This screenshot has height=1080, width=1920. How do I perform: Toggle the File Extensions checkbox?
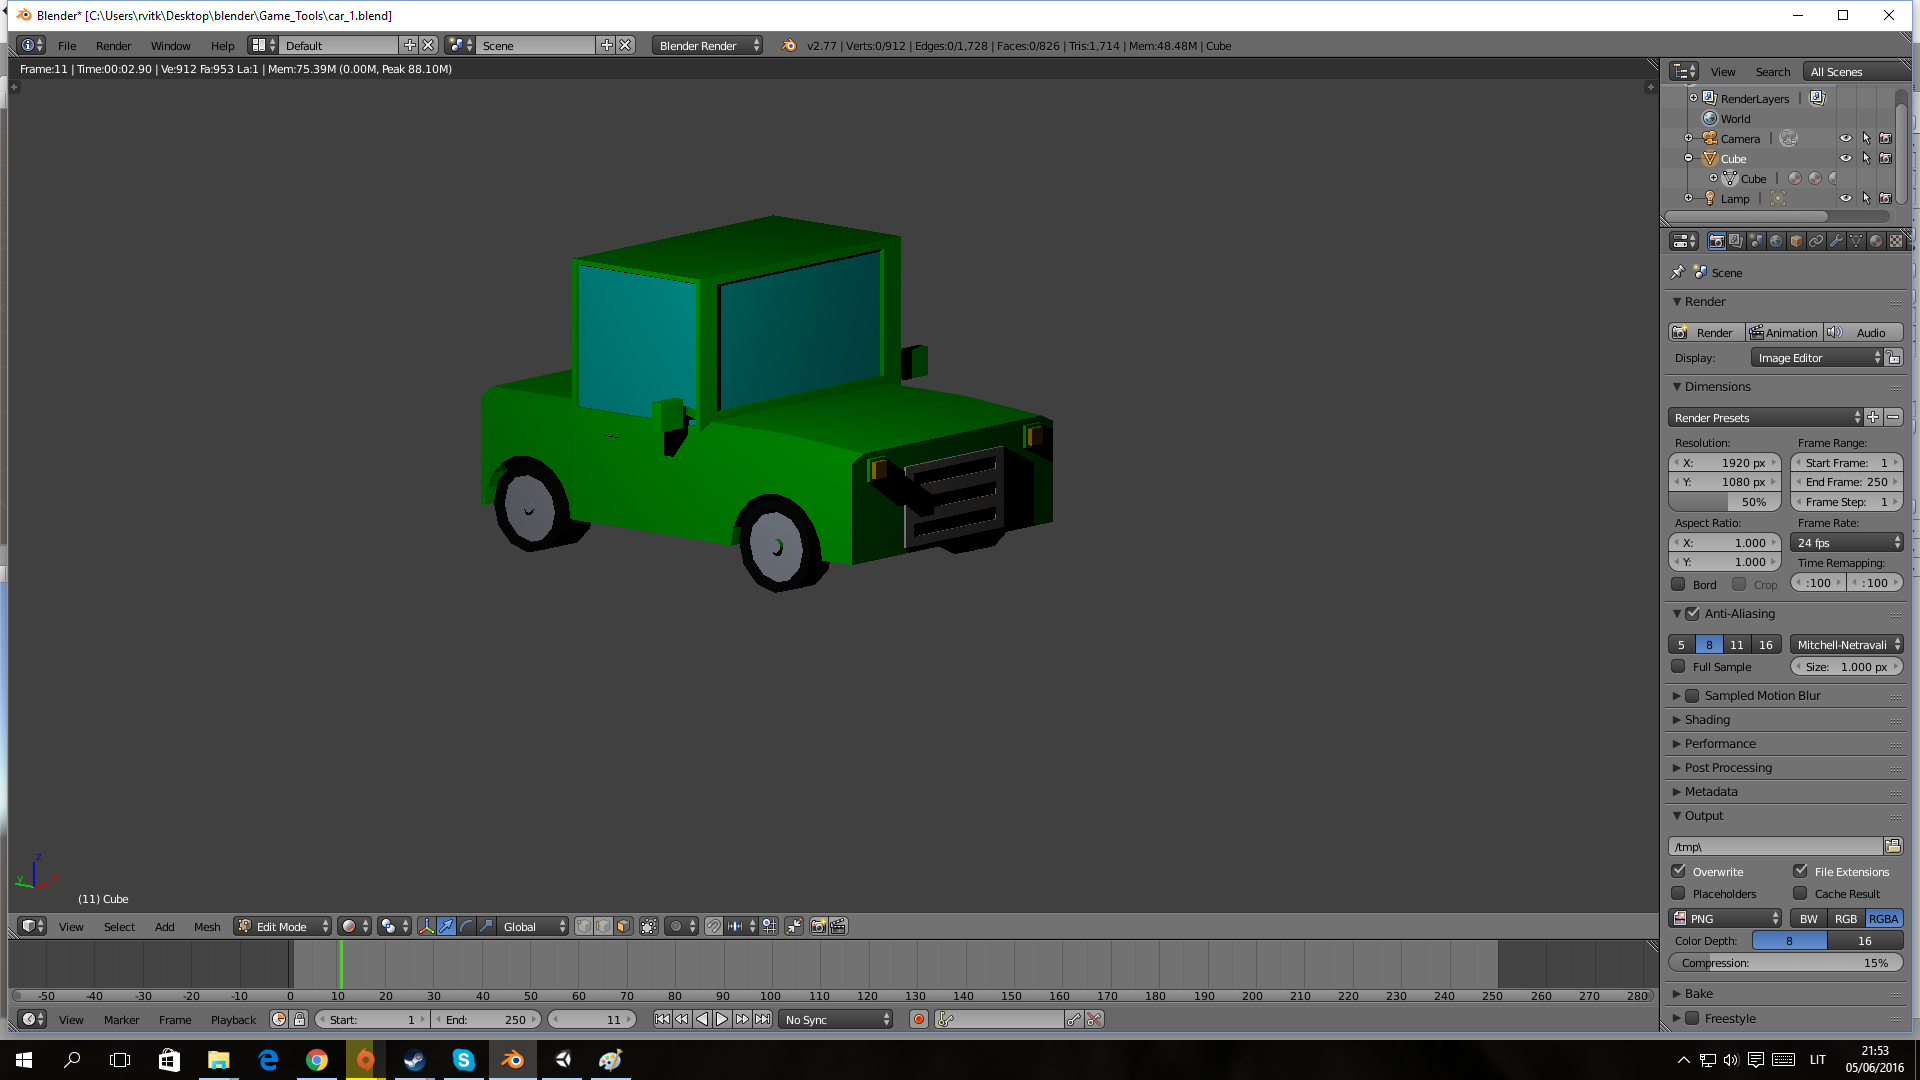(x=1800, y=871)
